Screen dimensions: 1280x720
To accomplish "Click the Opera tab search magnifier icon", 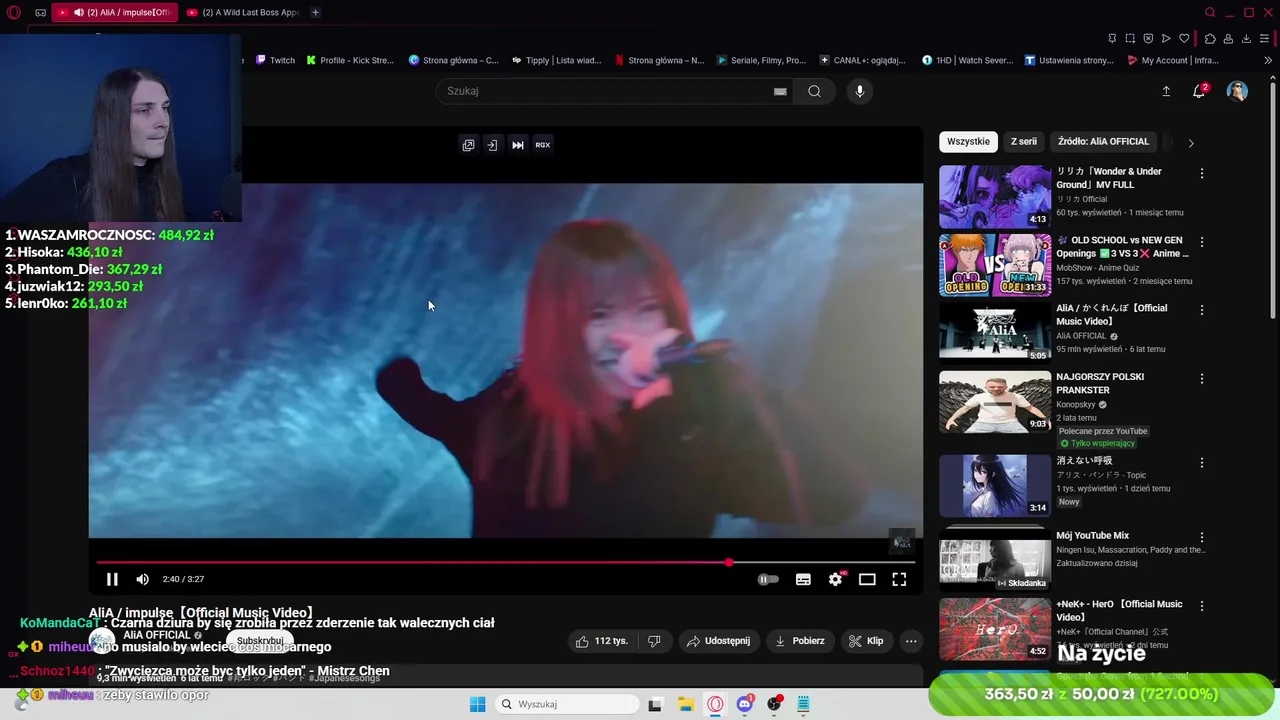I will 1210,13.
